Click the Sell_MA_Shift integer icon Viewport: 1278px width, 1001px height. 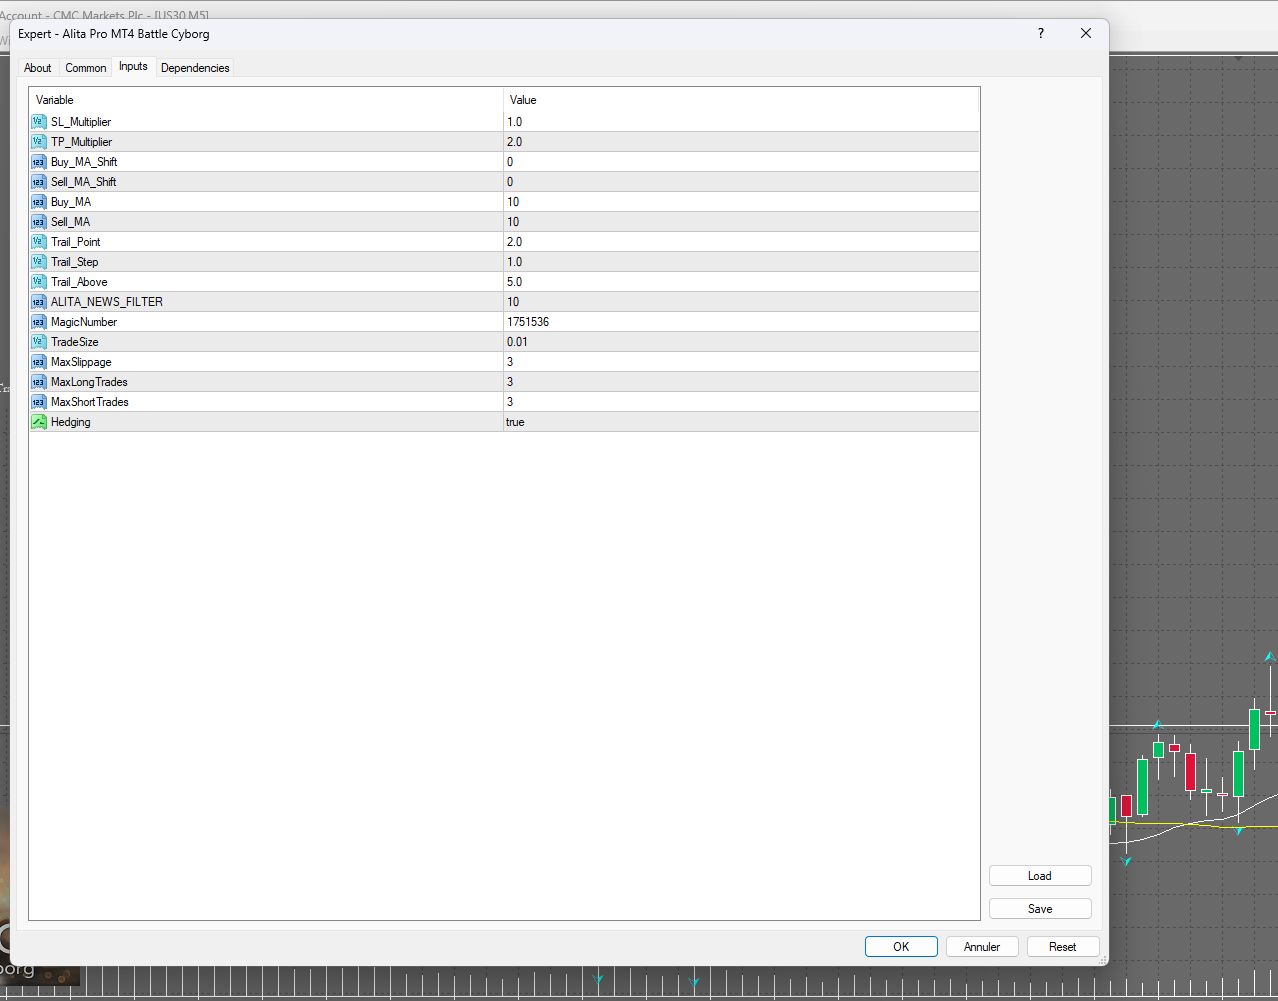coord(39,182)
